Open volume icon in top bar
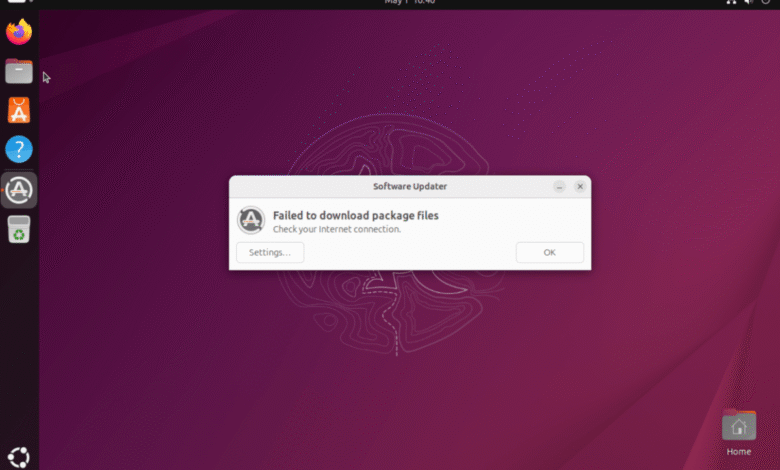Viewport: 780px width, 470px height. [x=749, y=2]
